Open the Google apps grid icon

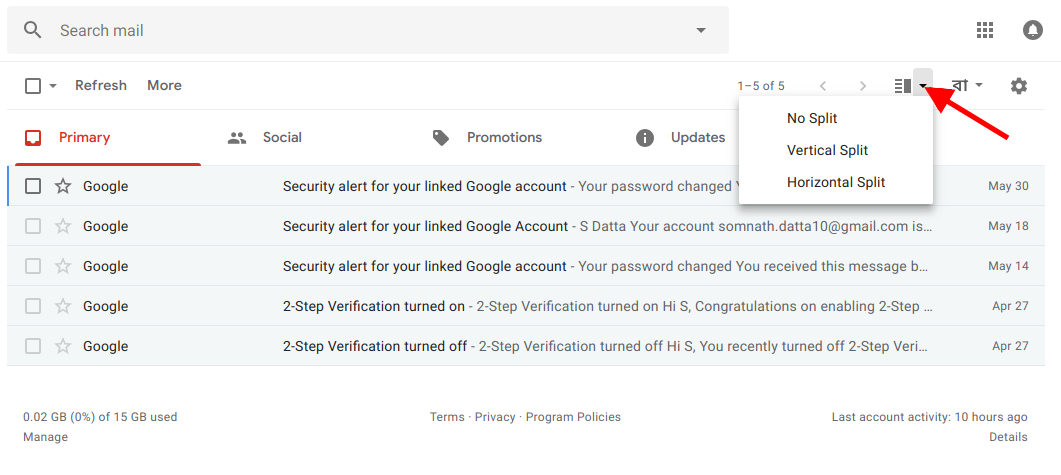(x=985, y=30)
